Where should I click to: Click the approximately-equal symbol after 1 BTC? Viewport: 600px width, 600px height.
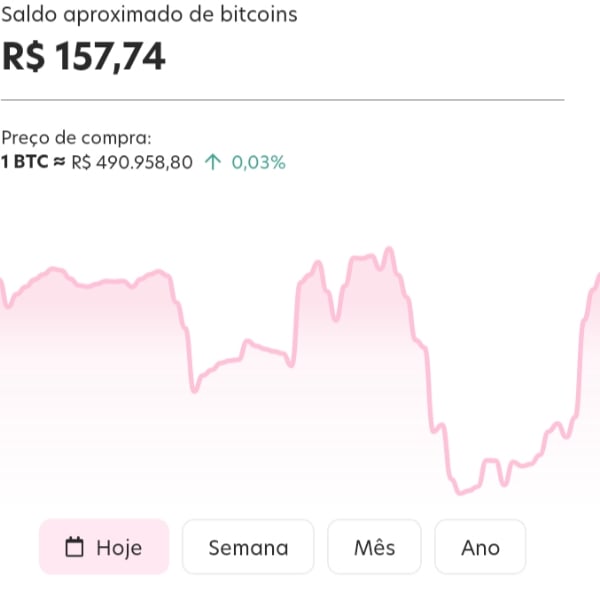point(60,163)
